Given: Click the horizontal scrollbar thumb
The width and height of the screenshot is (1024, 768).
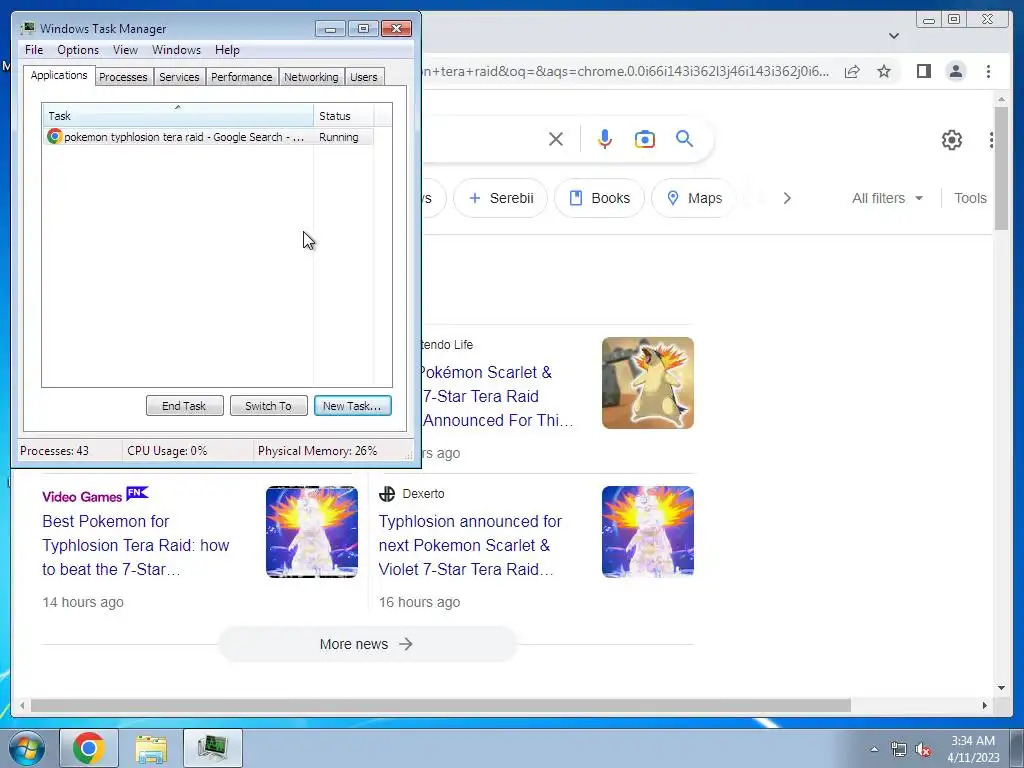Looking at the screenshot, I should pyautogui.click(x=441, y=705).
